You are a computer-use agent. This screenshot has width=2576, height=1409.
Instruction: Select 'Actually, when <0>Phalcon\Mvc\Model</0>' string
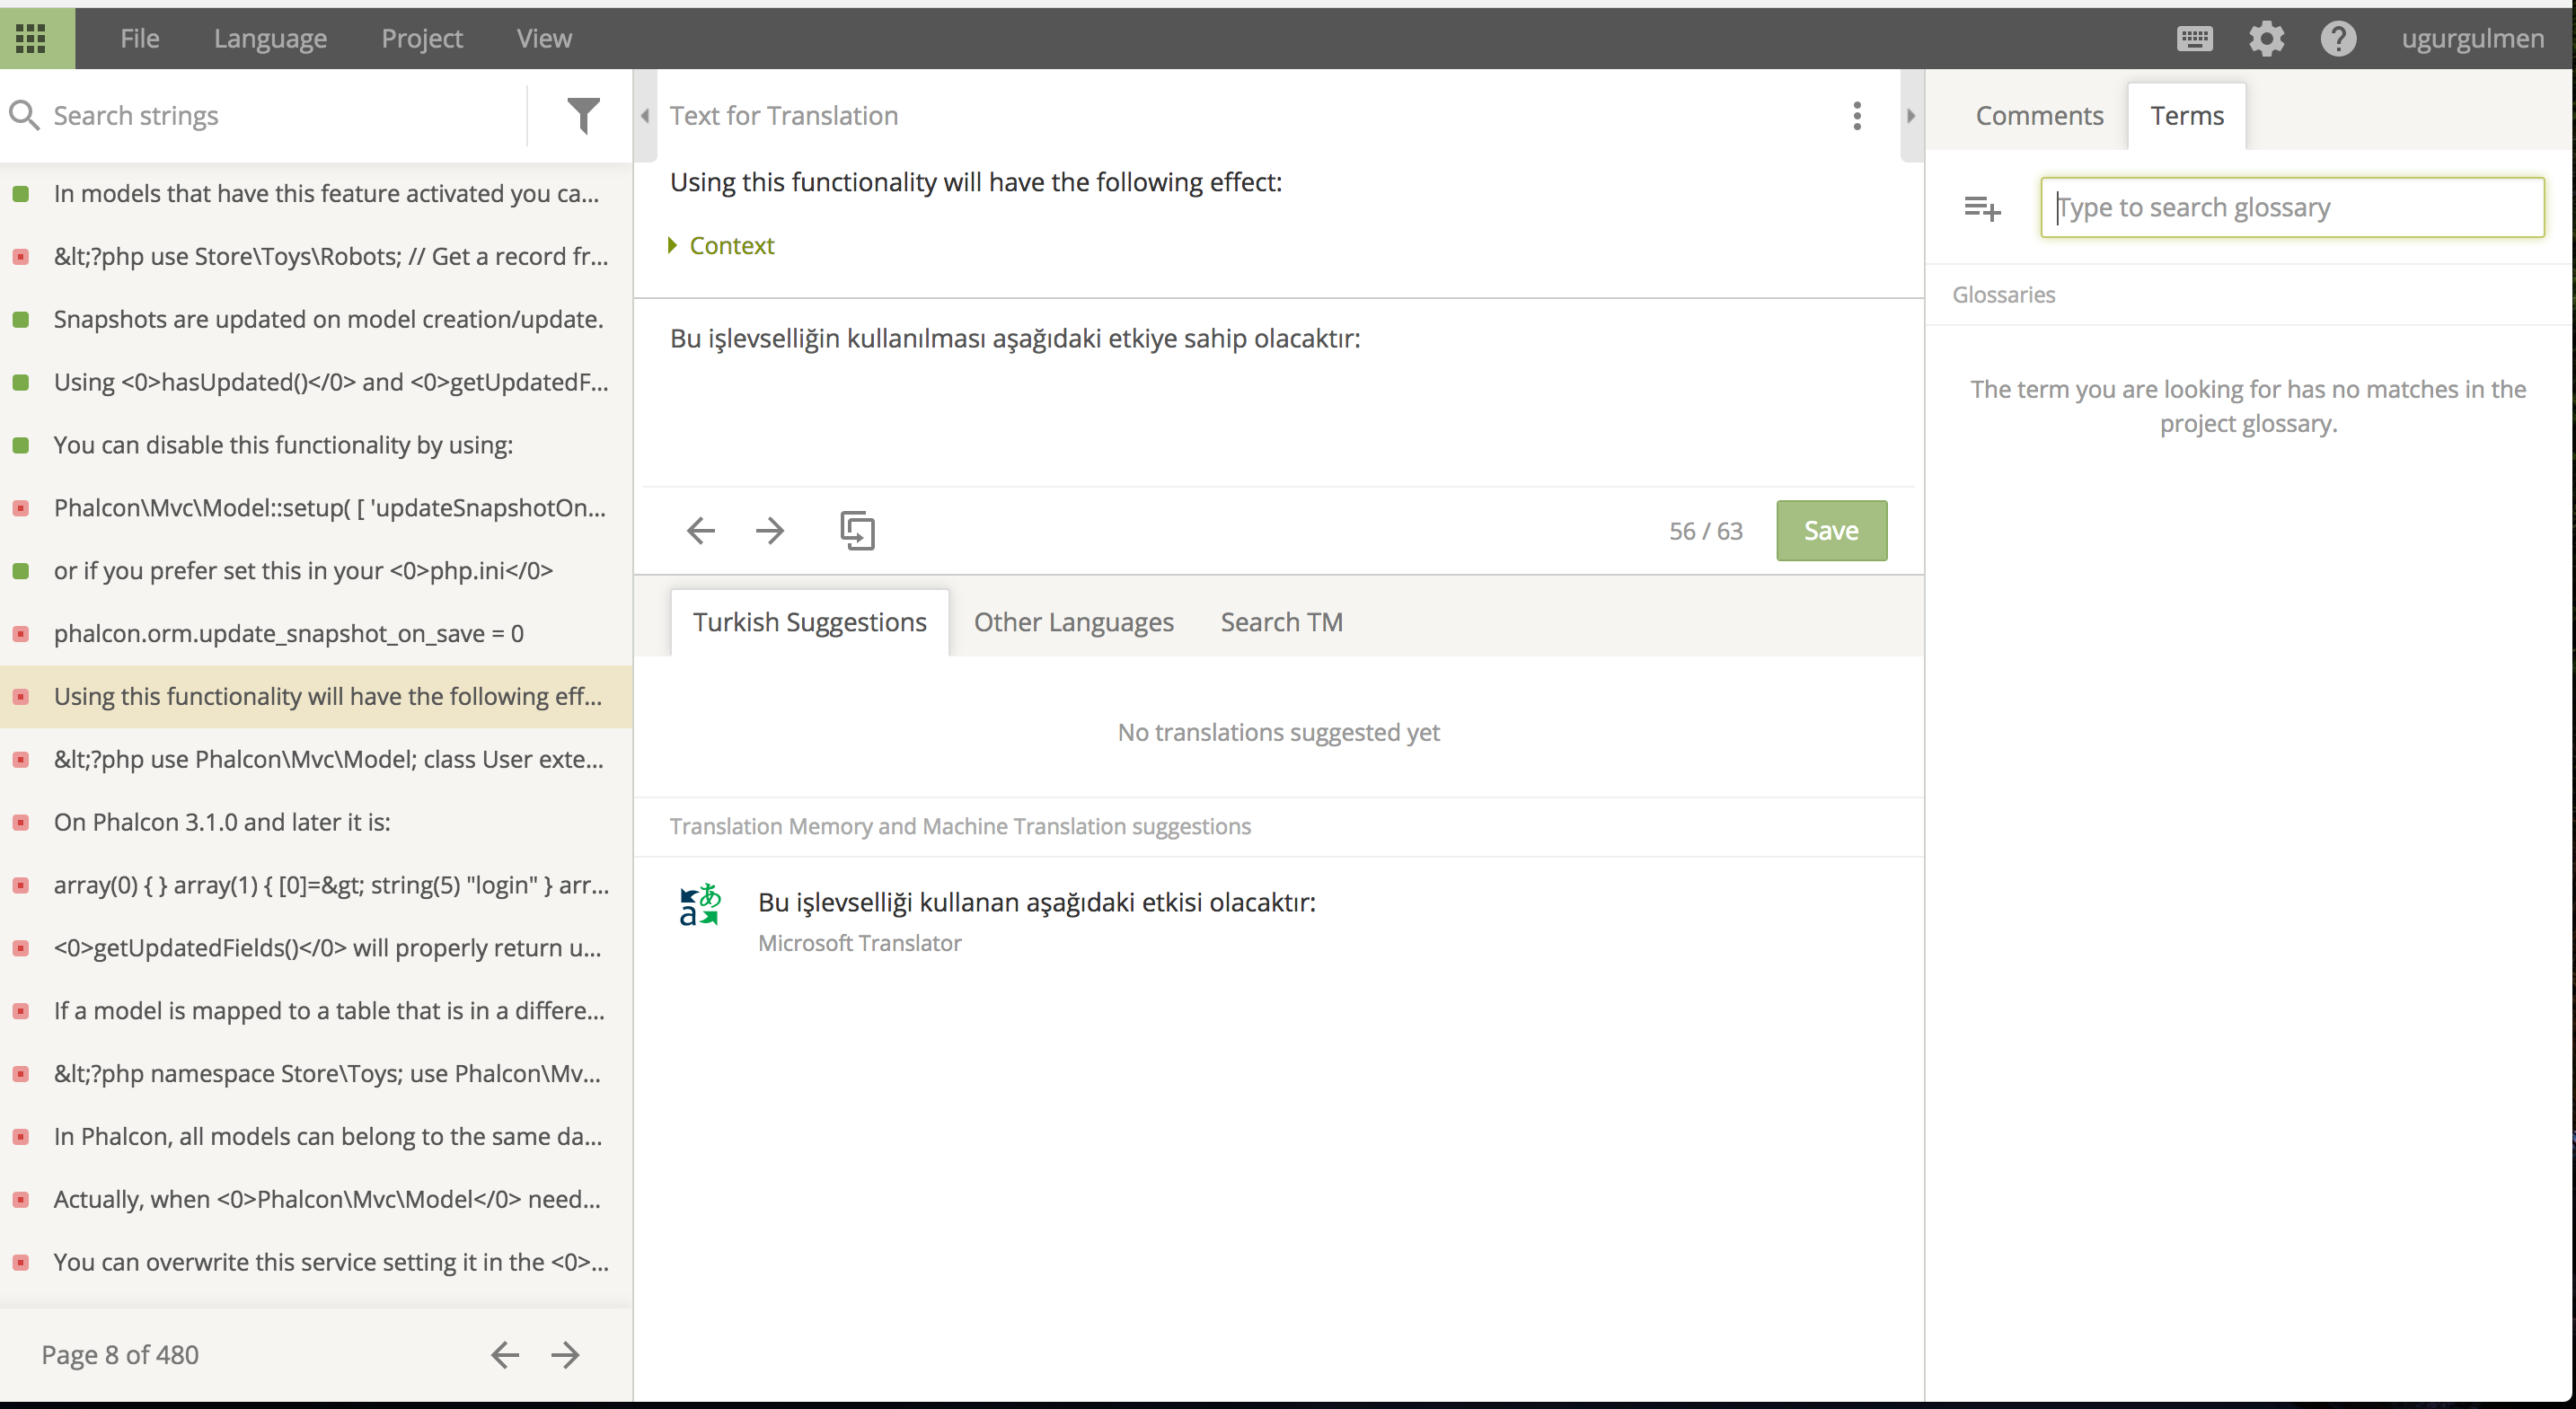[x=316, y=1200]
